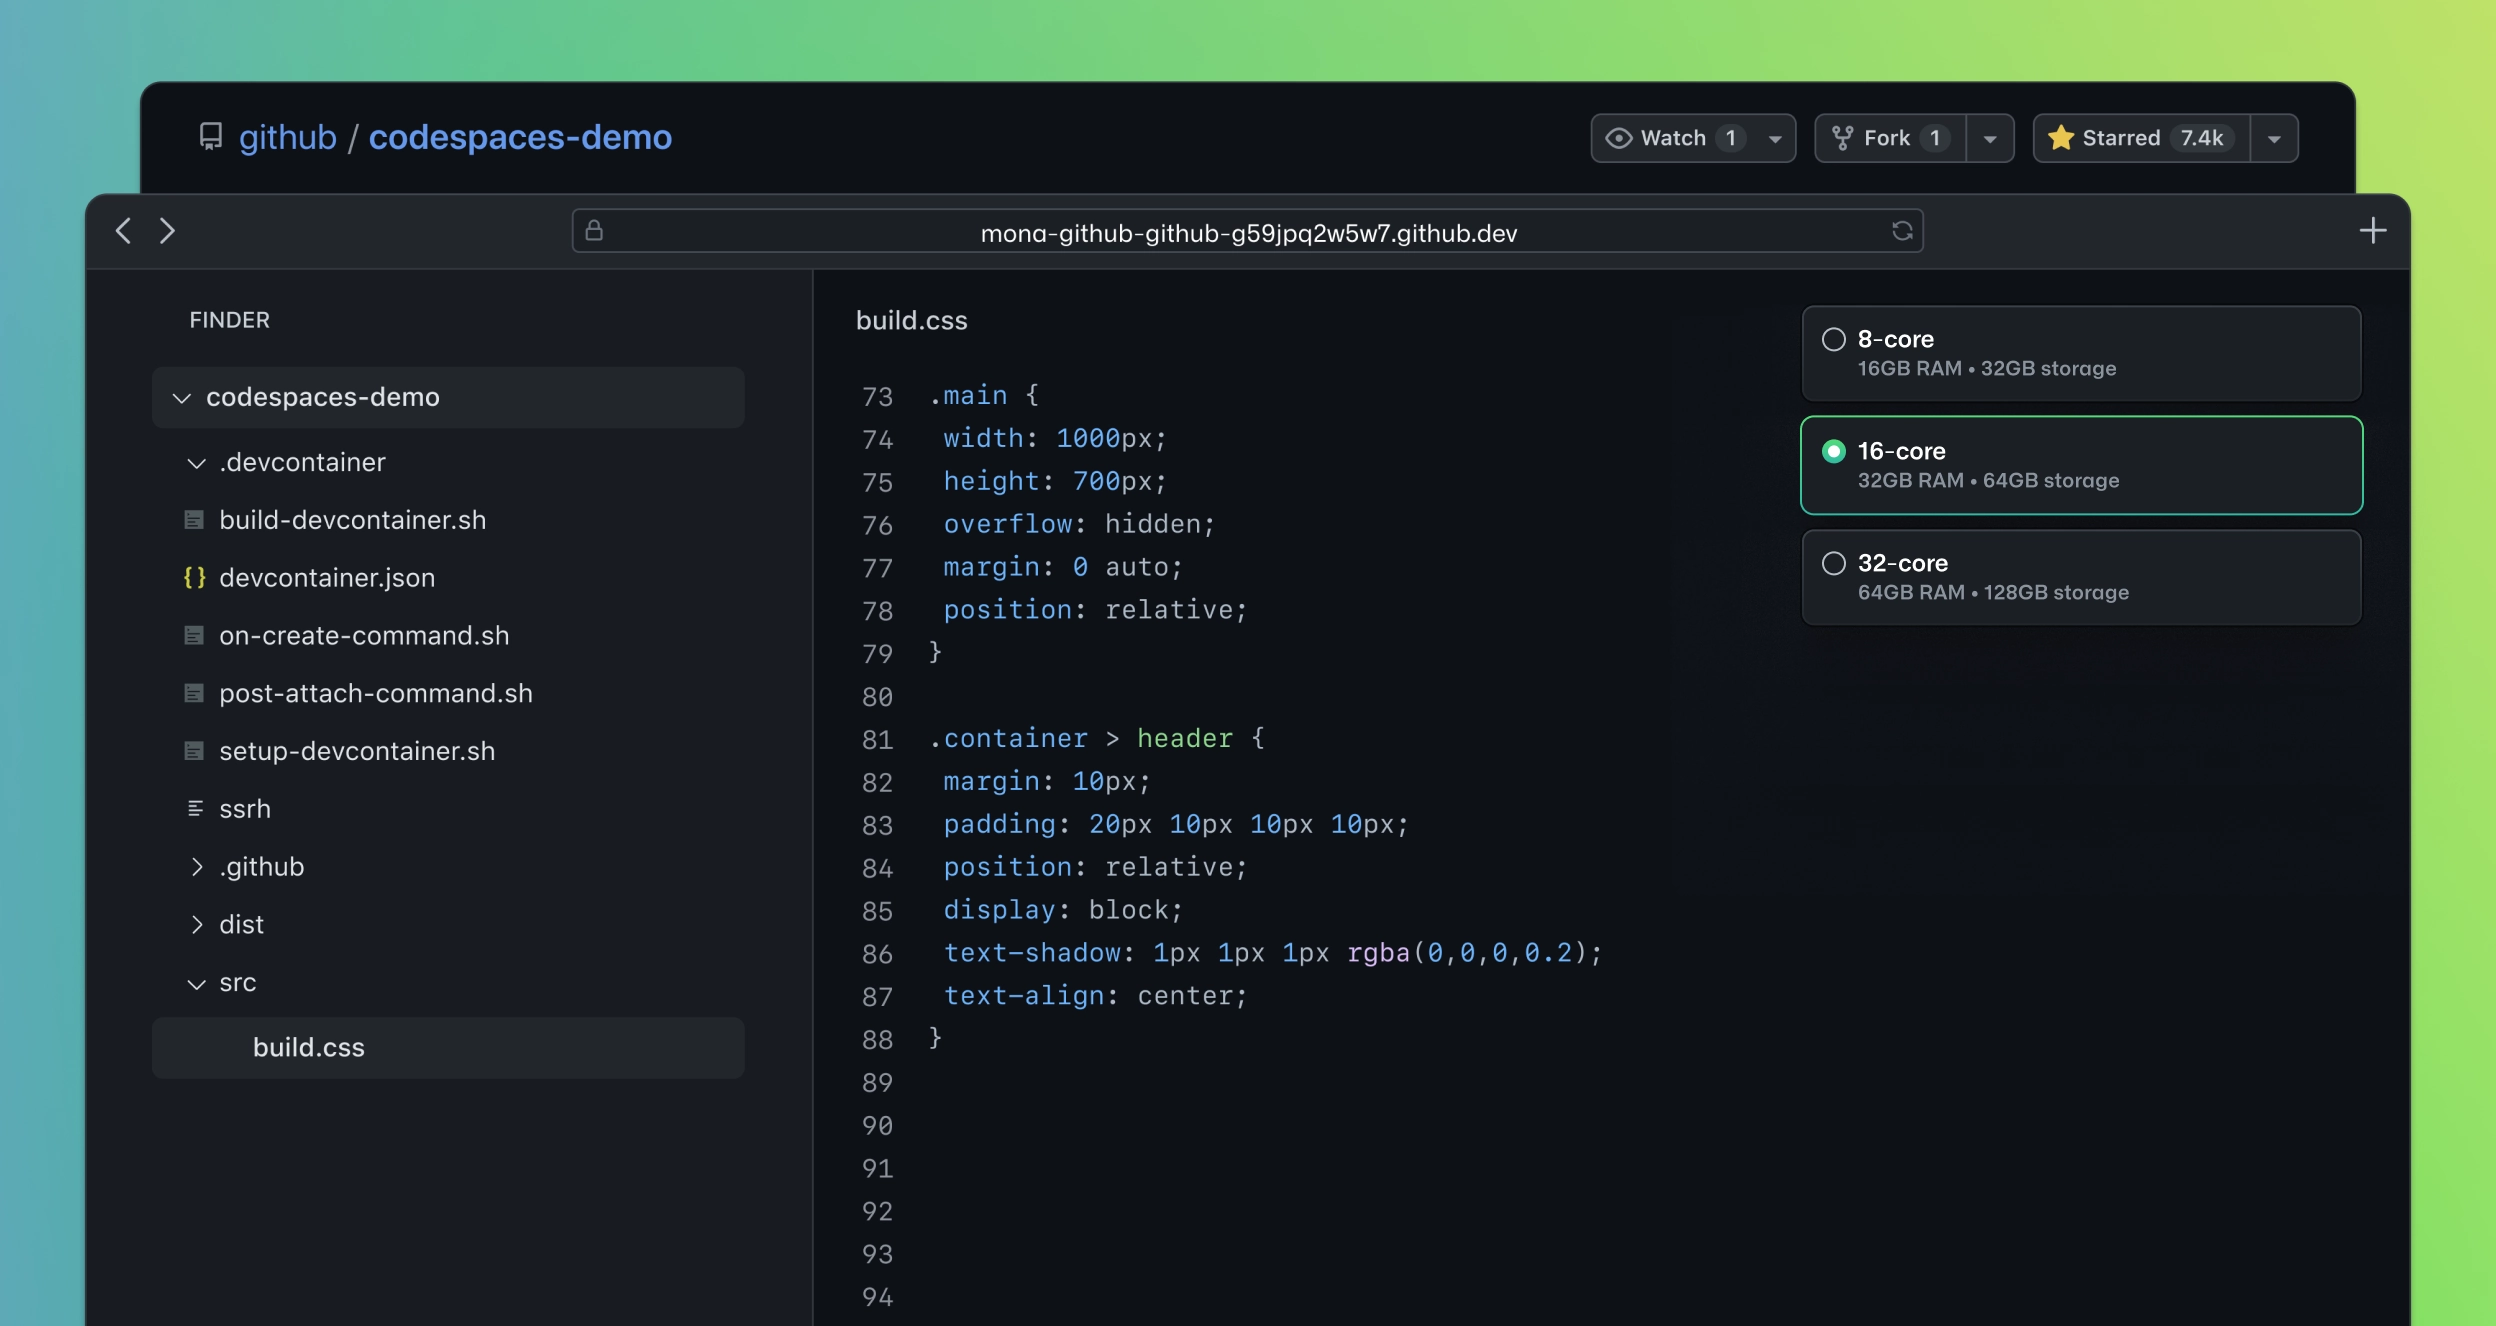The image size is (2496, 1326).
Task: Click the address bar input field
Action: point(1246,231)
